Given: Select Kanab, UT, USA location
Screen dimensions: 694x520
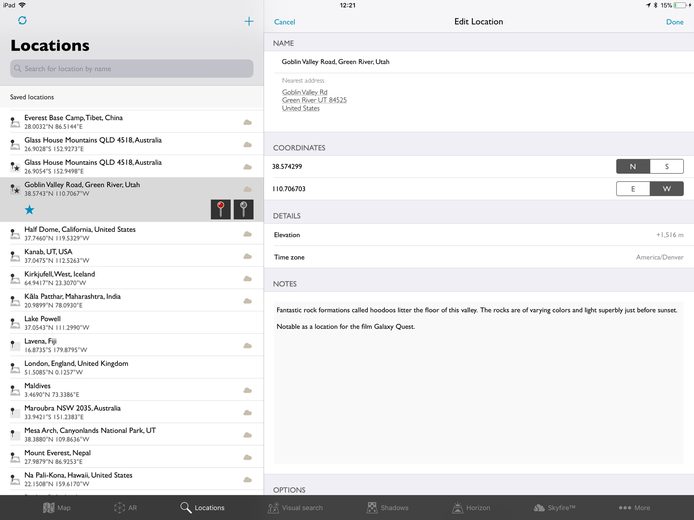Looking at the screenshot, I should (x=132, y=256).
